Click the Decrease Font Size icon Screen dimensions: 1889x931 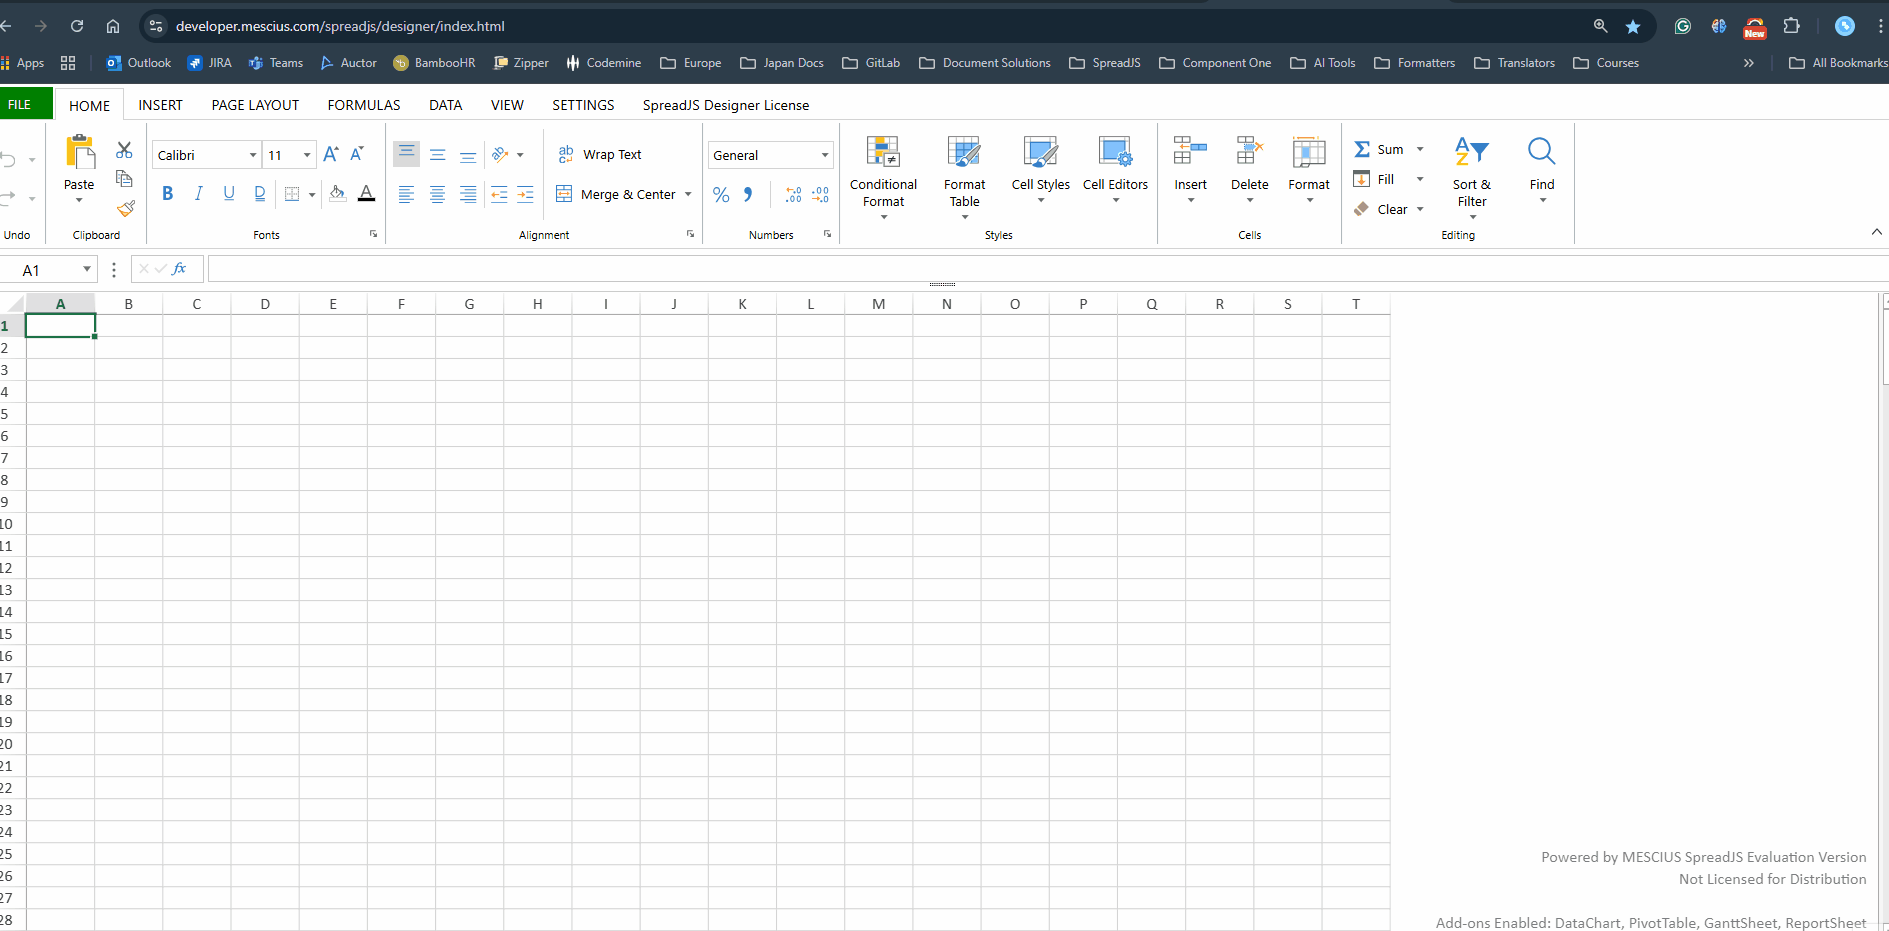coord(357,154)
